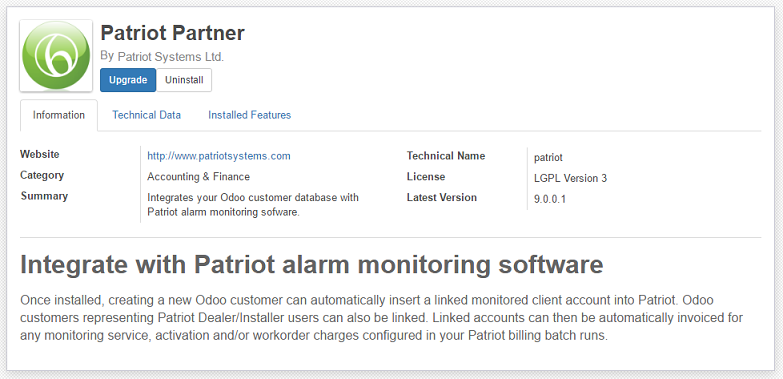
Task: Click the Category field label
Action: [42, 175]
